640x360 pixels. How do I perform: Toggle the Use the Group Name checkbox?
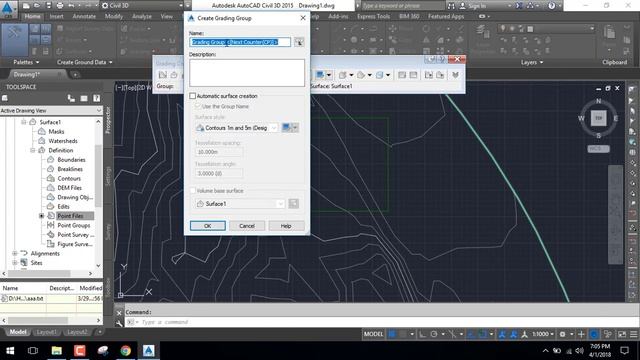point(198,106)
